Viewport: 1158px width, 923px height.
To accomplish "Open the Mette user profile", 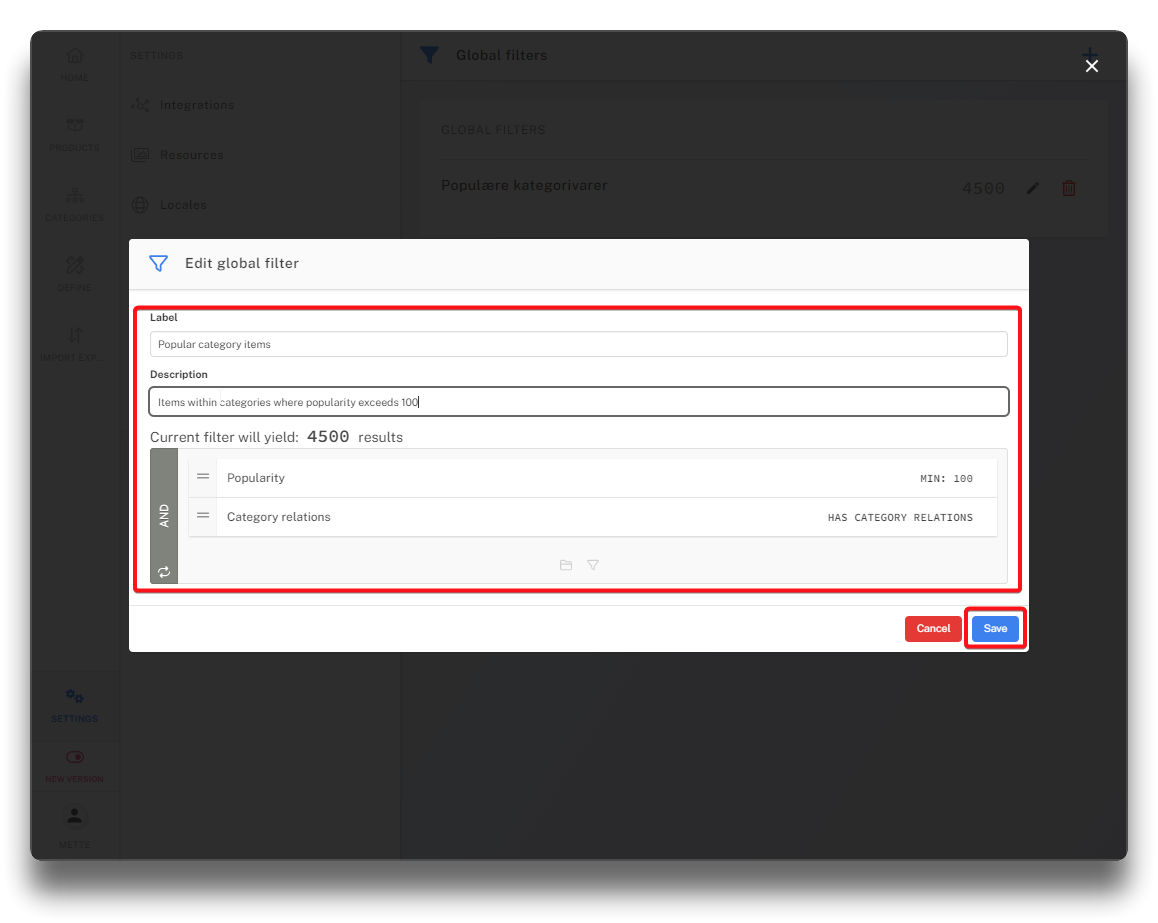I will pos(75,826).
